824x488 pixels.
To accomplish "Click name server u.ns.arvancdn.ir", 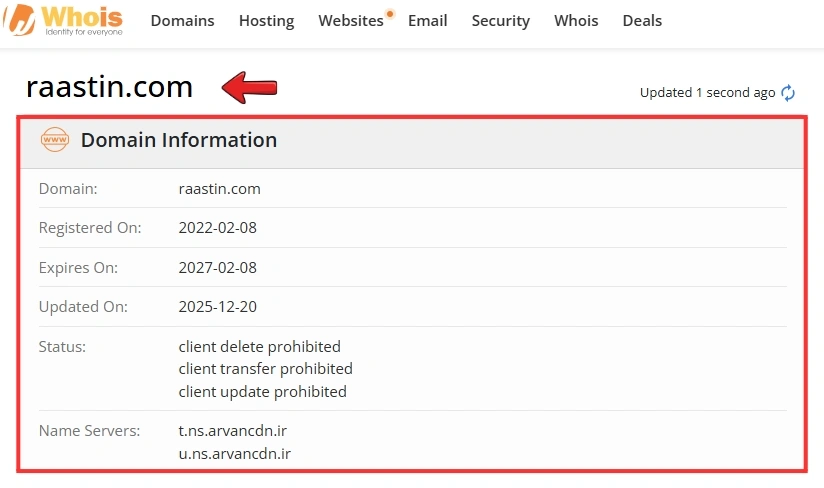I will [x=235, y=453].
